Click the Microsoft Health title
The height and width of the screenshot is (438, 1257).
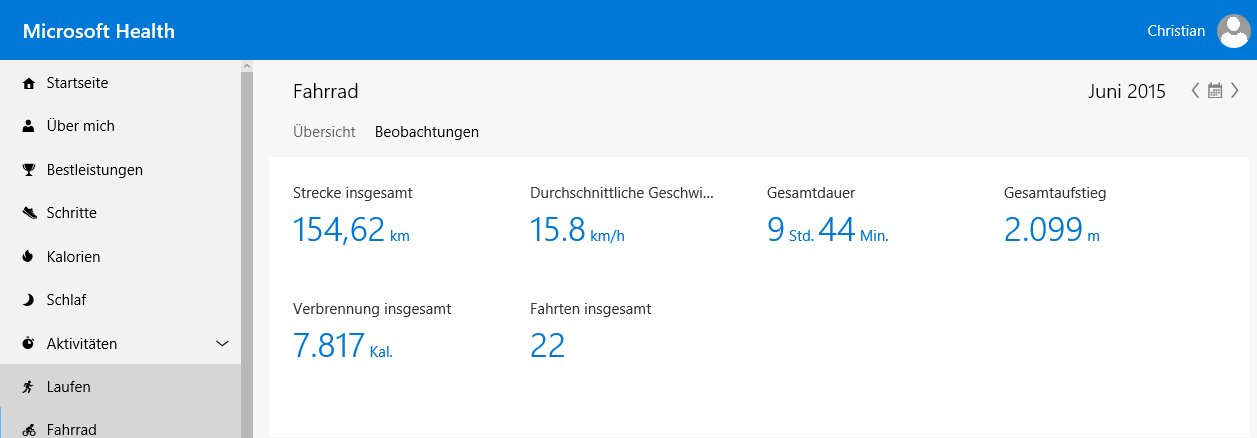(x=99, y=31)
